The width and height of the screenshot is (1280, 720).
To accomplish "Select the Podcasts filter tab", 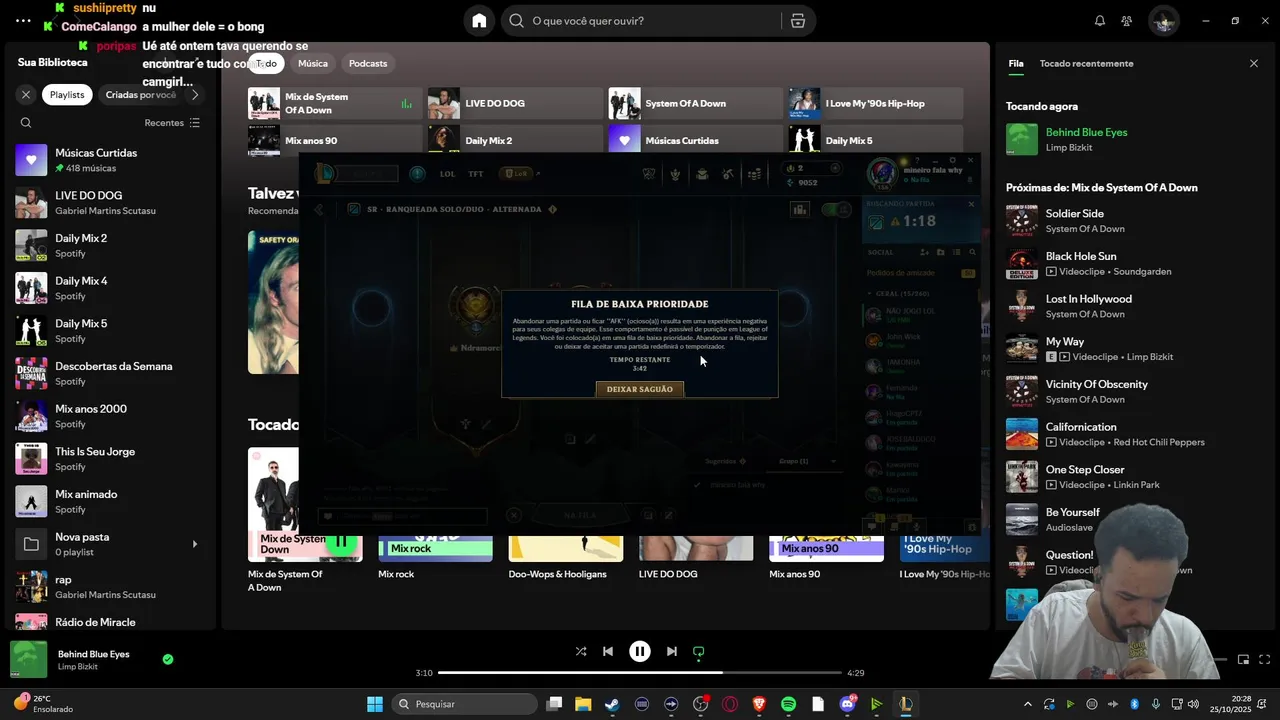I will [x=368, y=63].
